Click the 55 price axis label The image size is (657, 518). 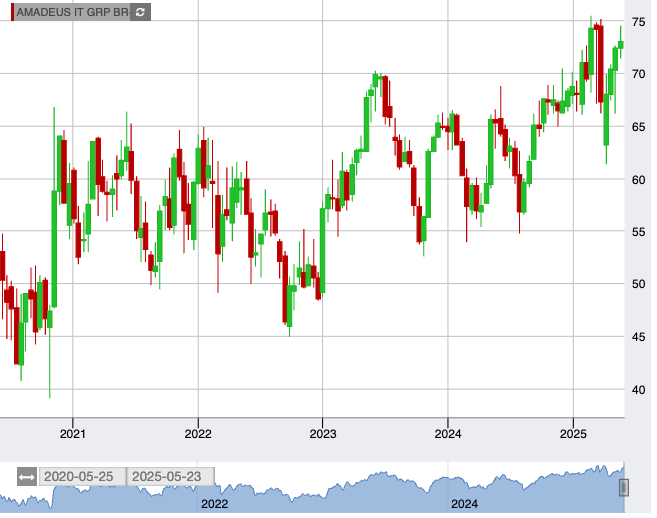coord(639,232)
